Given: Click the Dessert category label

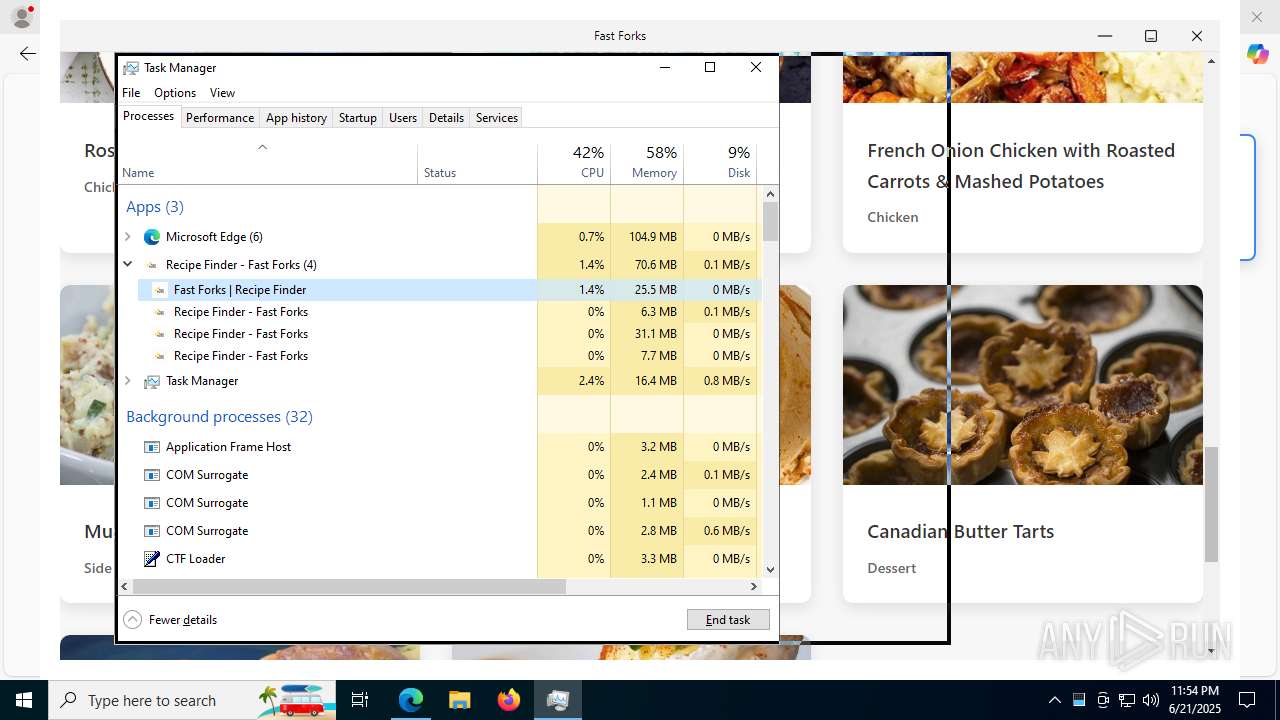Looking at the screenshot, I should [x=891, y=568].
